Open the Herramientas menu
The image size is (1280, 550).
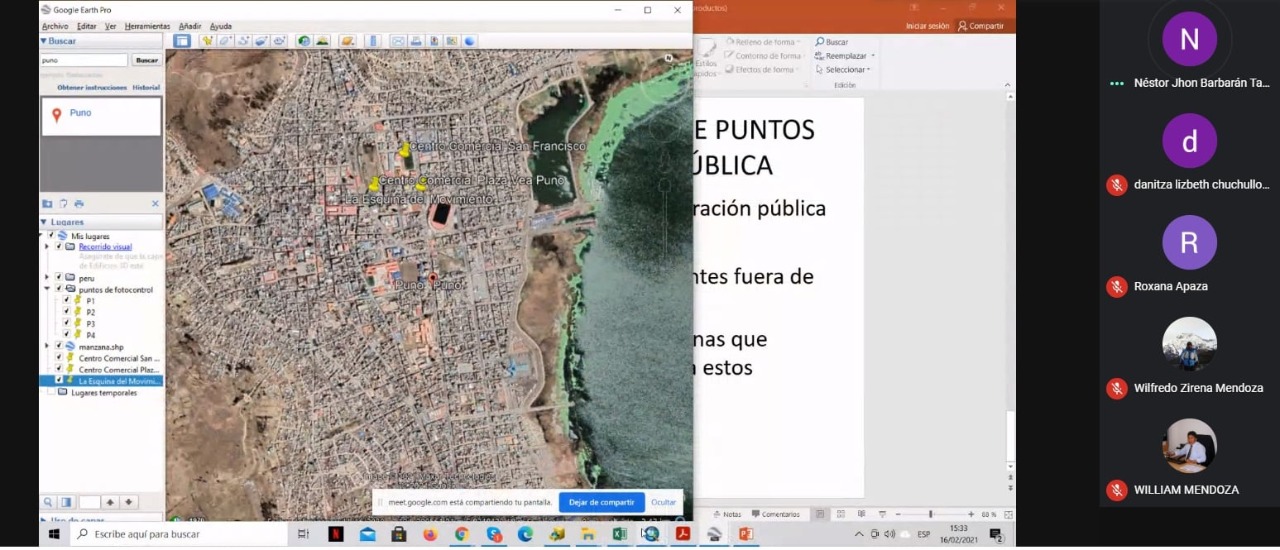(147, 26)
